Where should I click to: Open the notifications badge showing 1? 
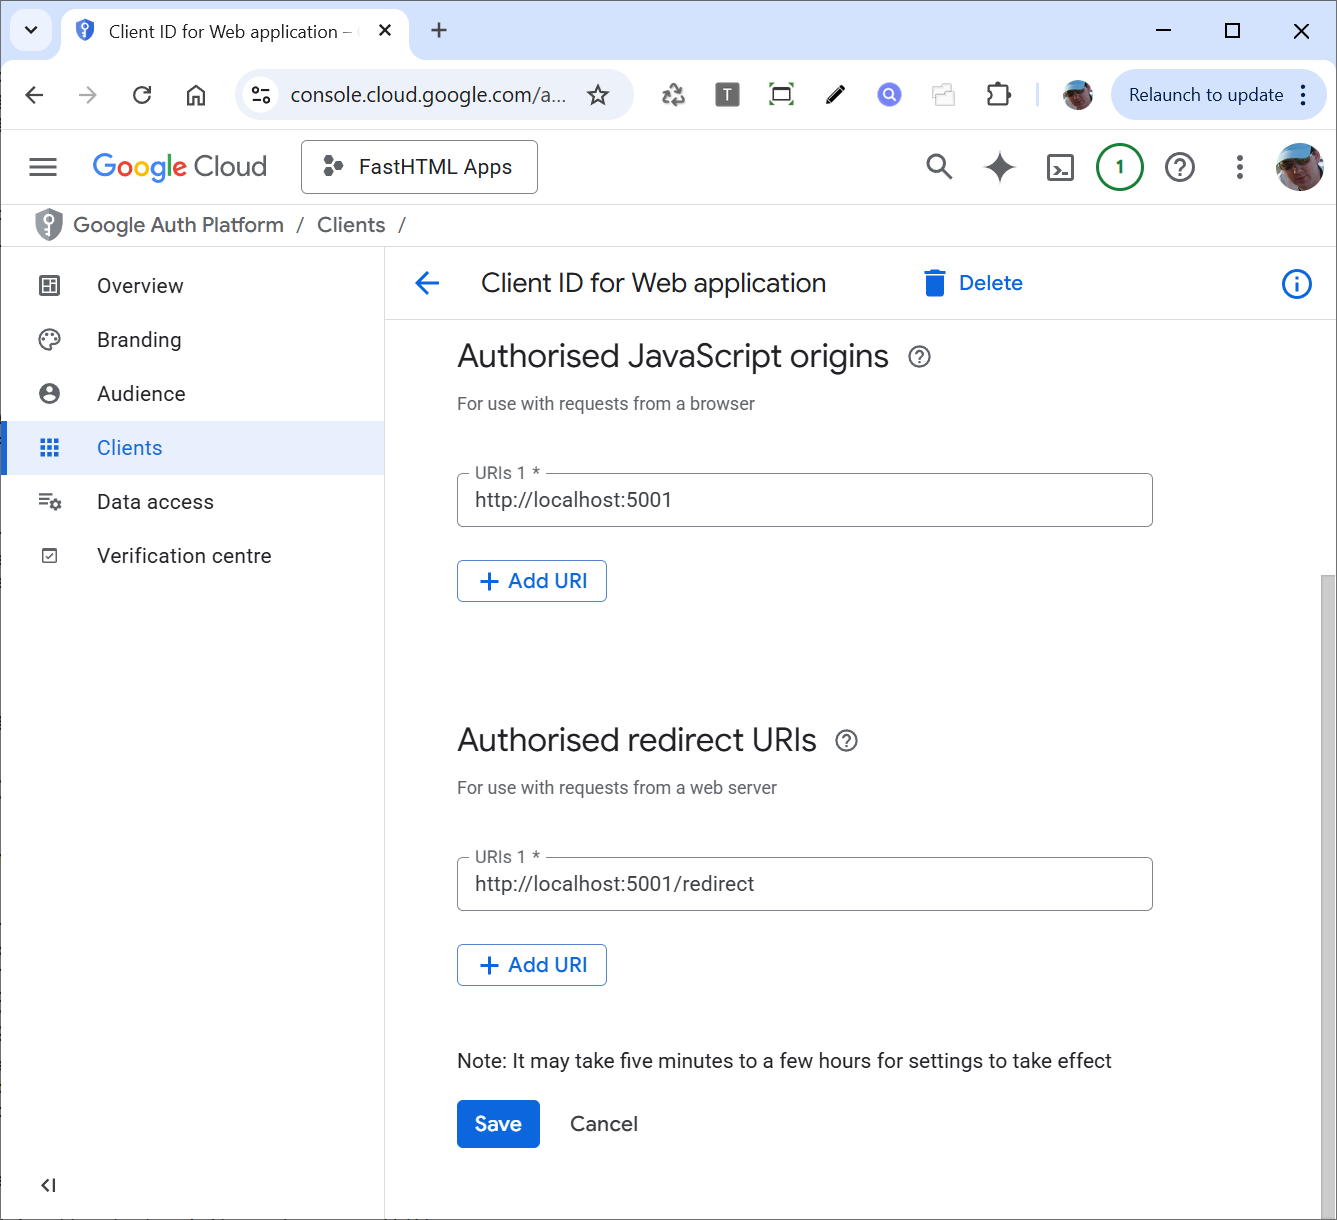pyautogui.click(x=1119, y=167)
